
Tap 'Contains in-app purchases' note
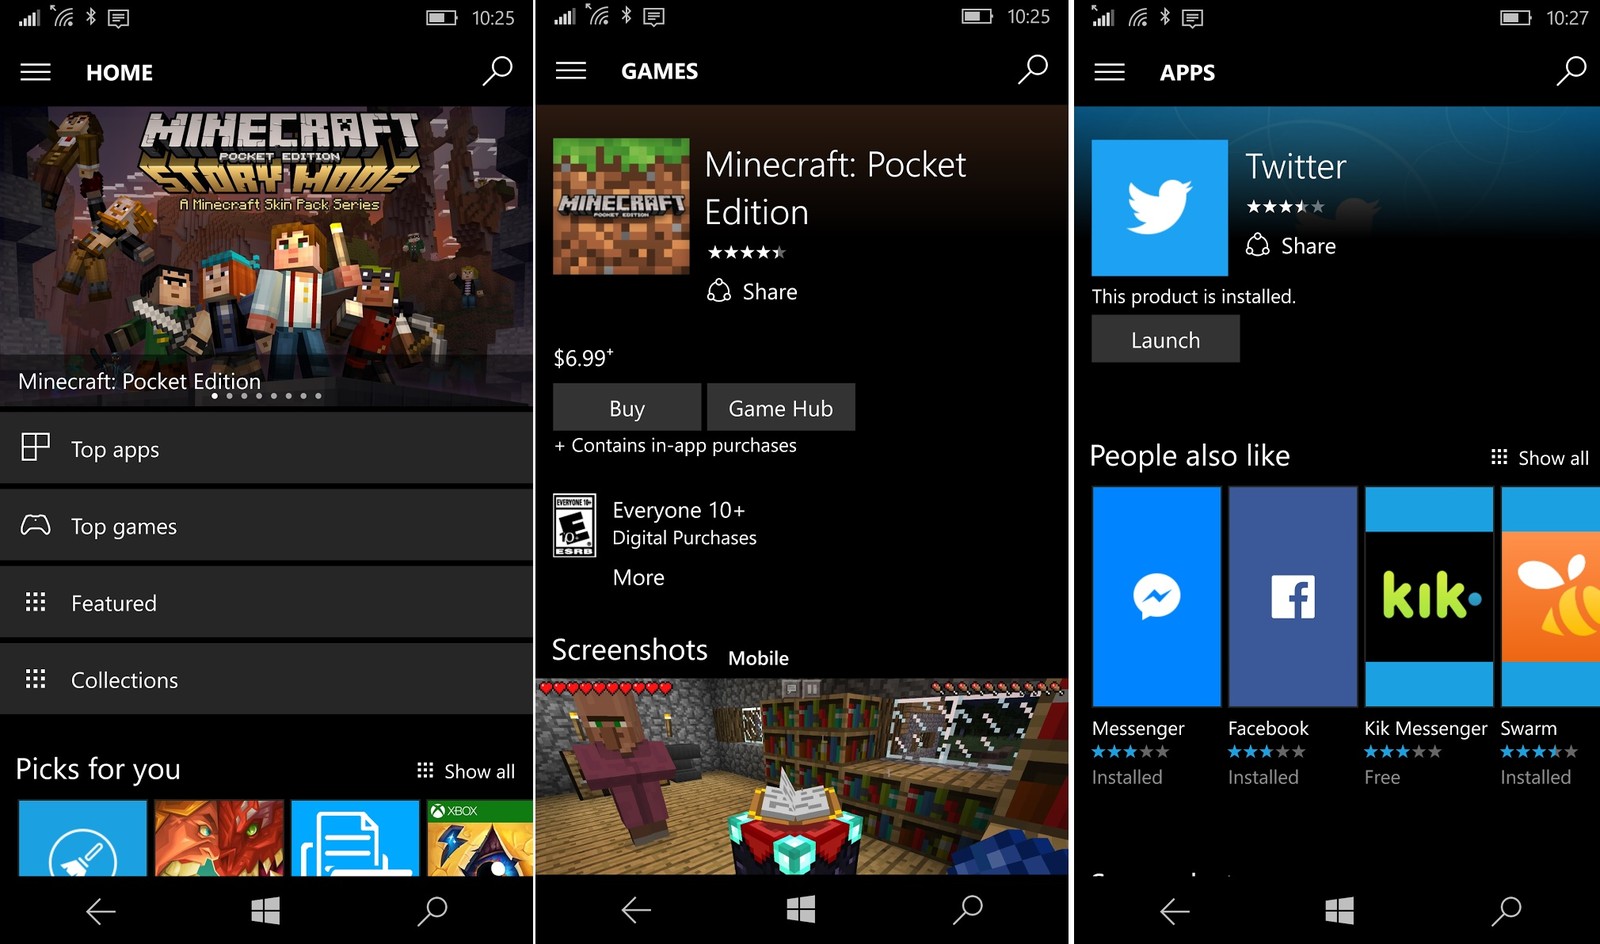pyautogui.click(x=675, y=446)
